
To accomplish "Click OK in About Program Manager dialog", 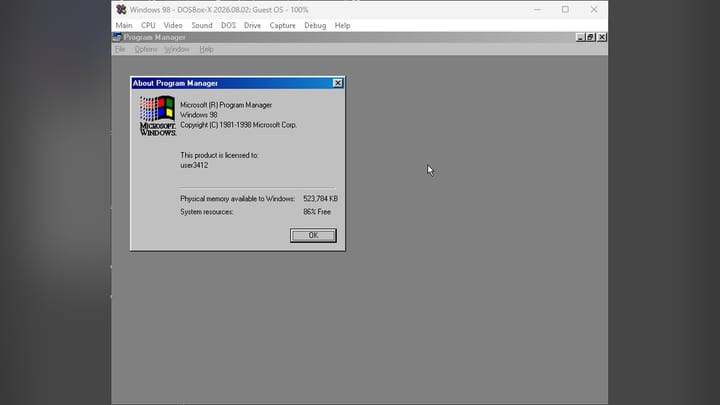I will (313, 236).
